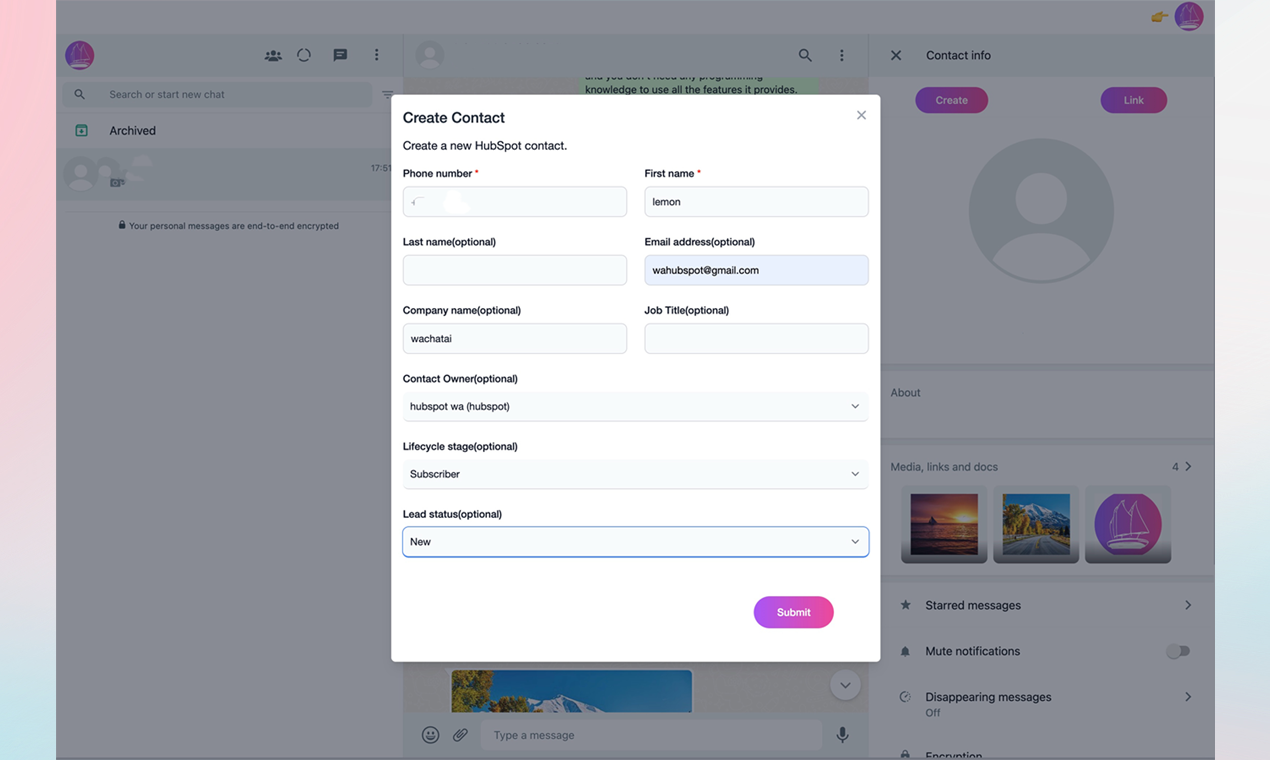Open the sailboat logo media thumbnail
The height and width of the screenshot is (760, 1270).
[x=1128, y=524]
